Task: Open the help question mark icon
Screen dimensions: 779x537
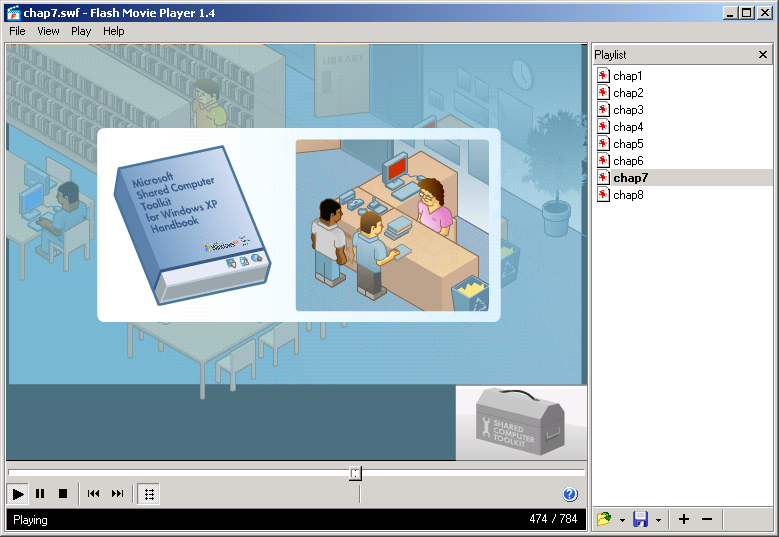Action: 570,494
